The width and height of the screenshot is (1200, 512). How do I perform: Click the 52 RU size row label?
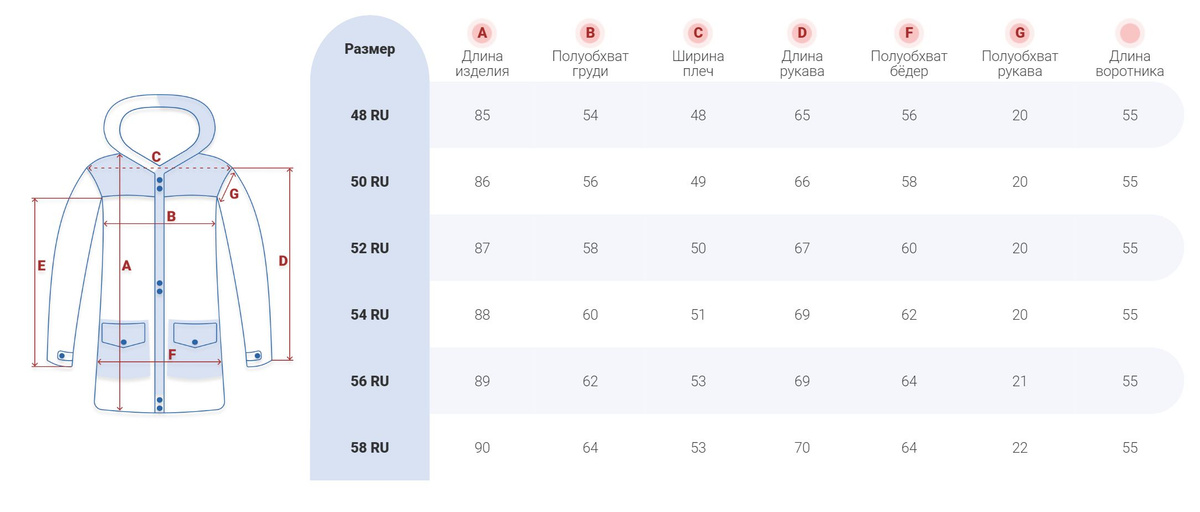click(x=369, y=248)
